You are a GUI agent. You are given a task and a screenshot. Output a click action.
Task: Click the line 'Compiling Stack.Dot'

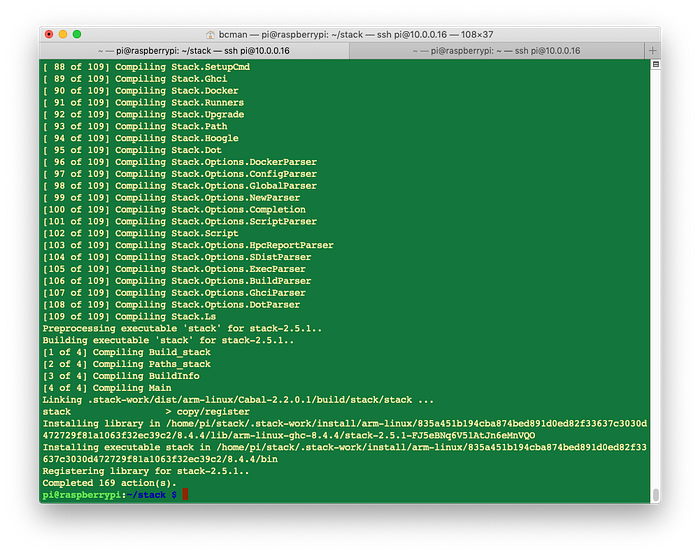click(x=132, y=150)
